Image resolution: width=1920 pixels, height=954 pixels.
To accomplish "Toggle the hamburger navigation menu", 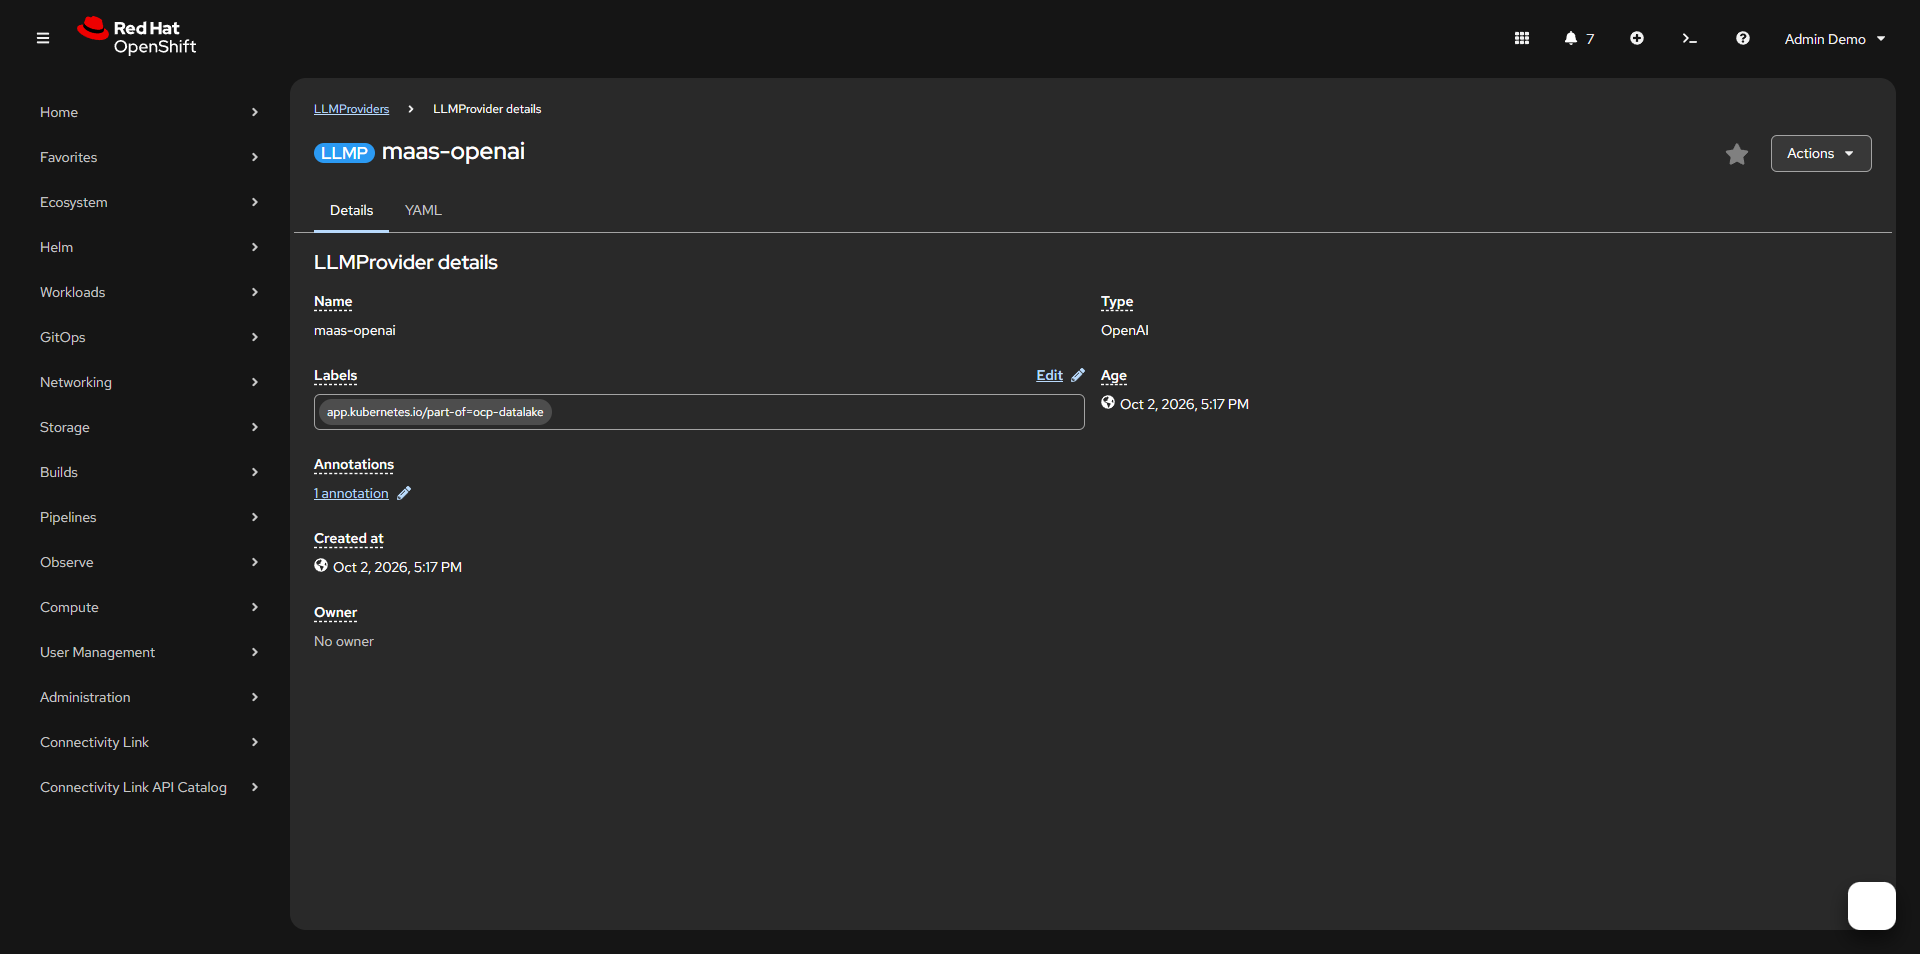I will [43, 38].
